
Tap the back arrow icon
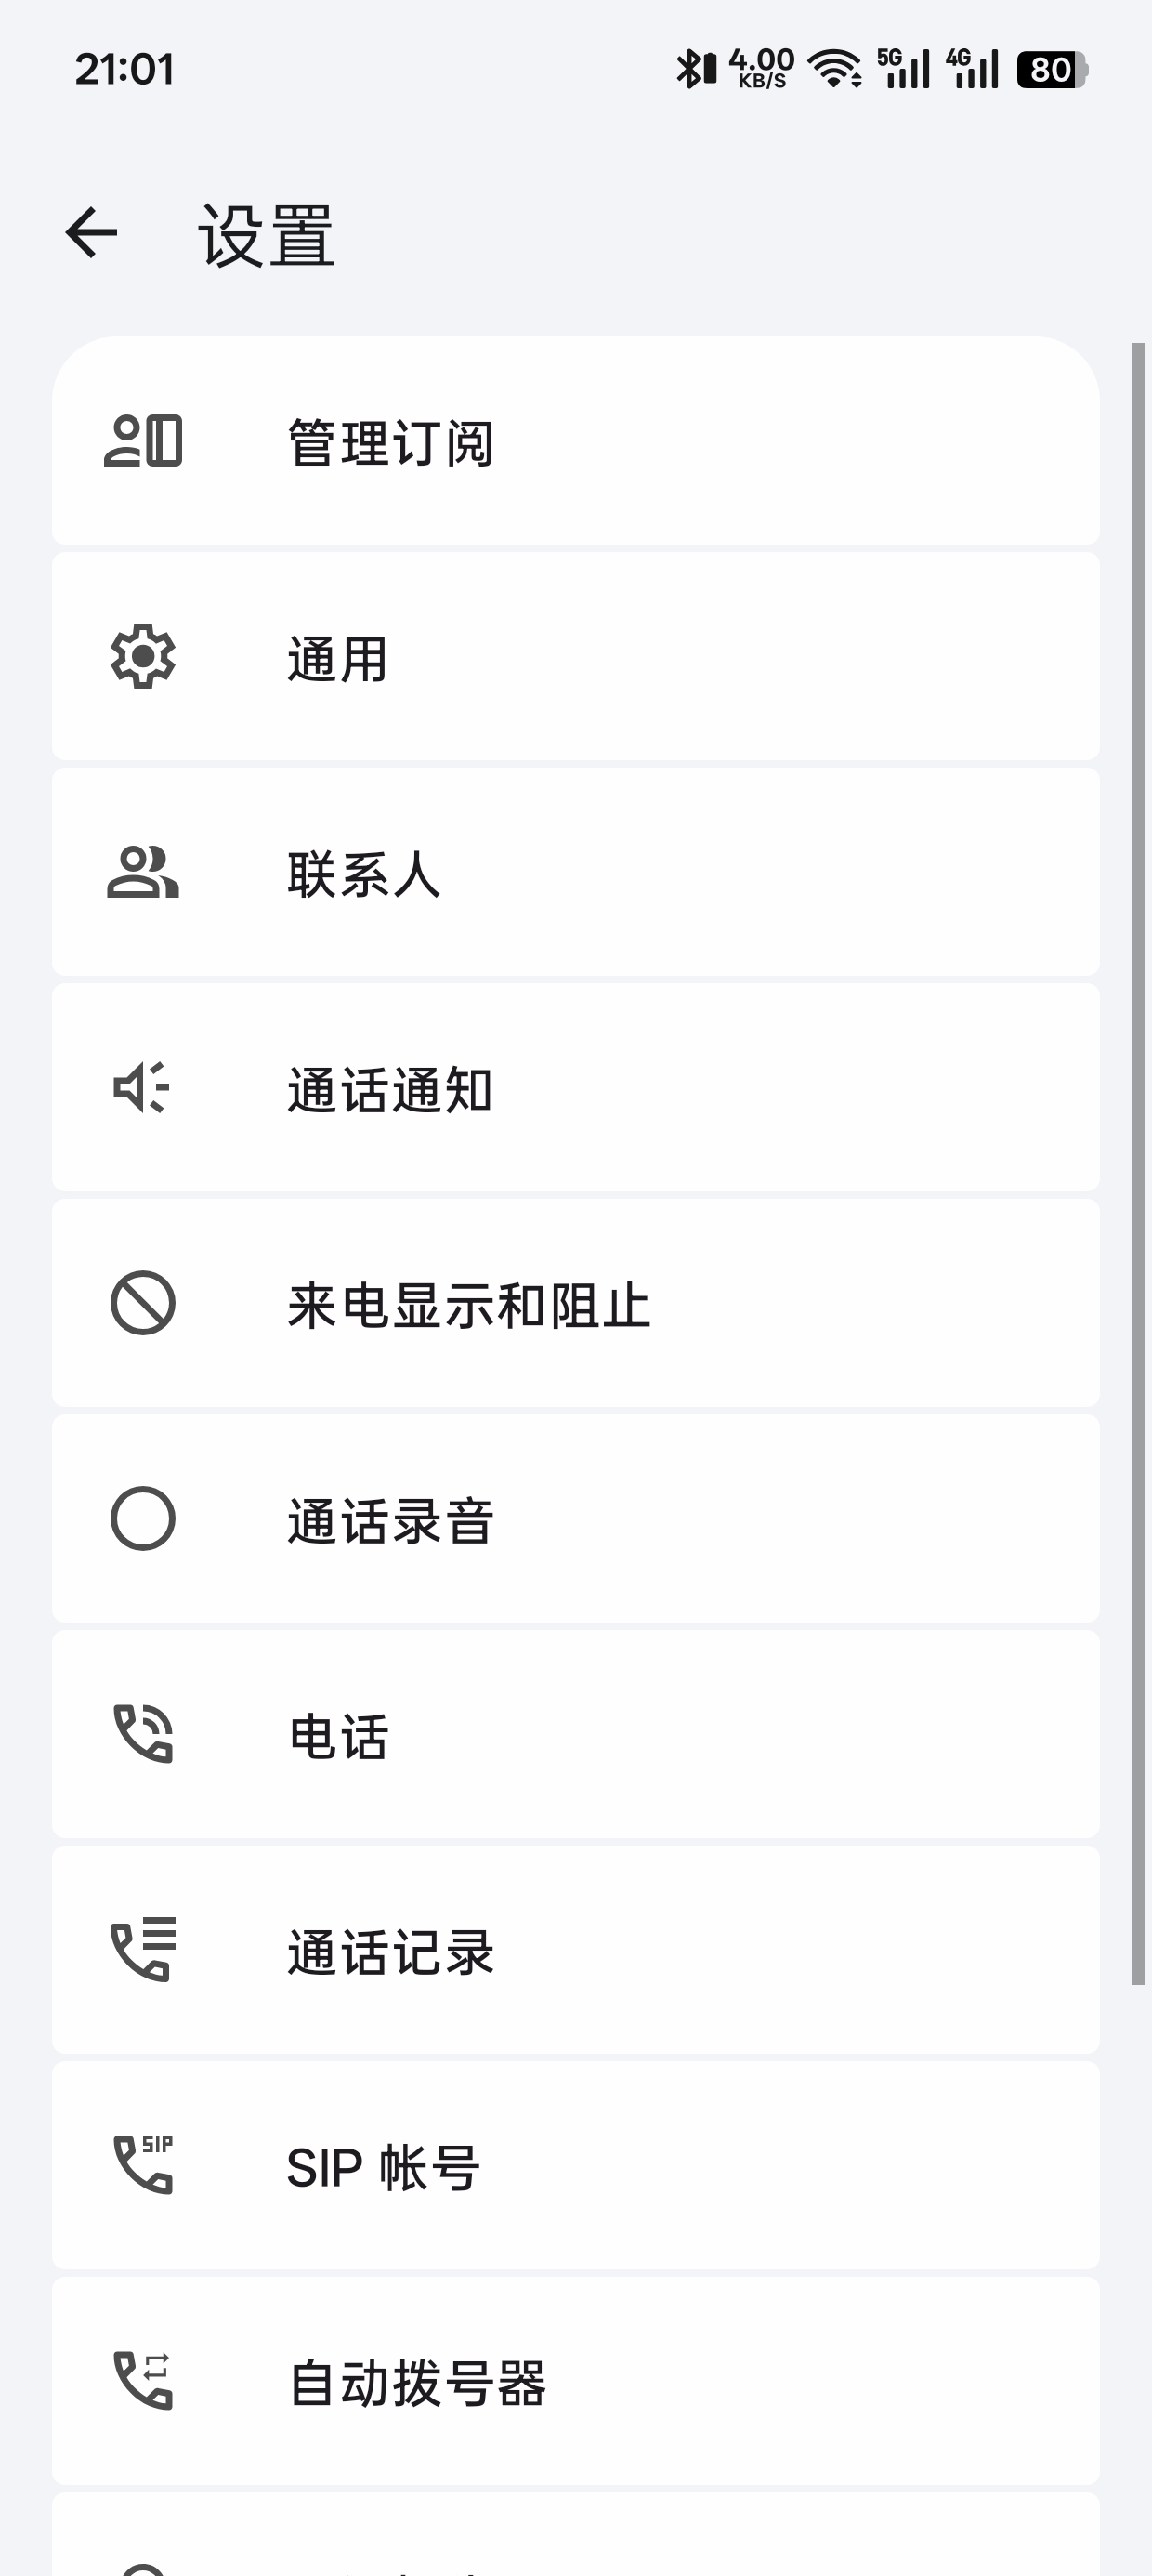91,233
